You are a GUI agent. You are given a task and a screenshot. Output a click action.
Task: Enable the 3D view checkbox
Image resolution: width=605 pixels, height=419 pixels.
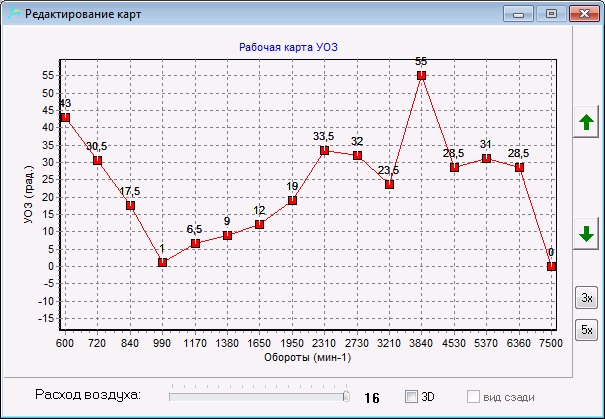[411, 396]
